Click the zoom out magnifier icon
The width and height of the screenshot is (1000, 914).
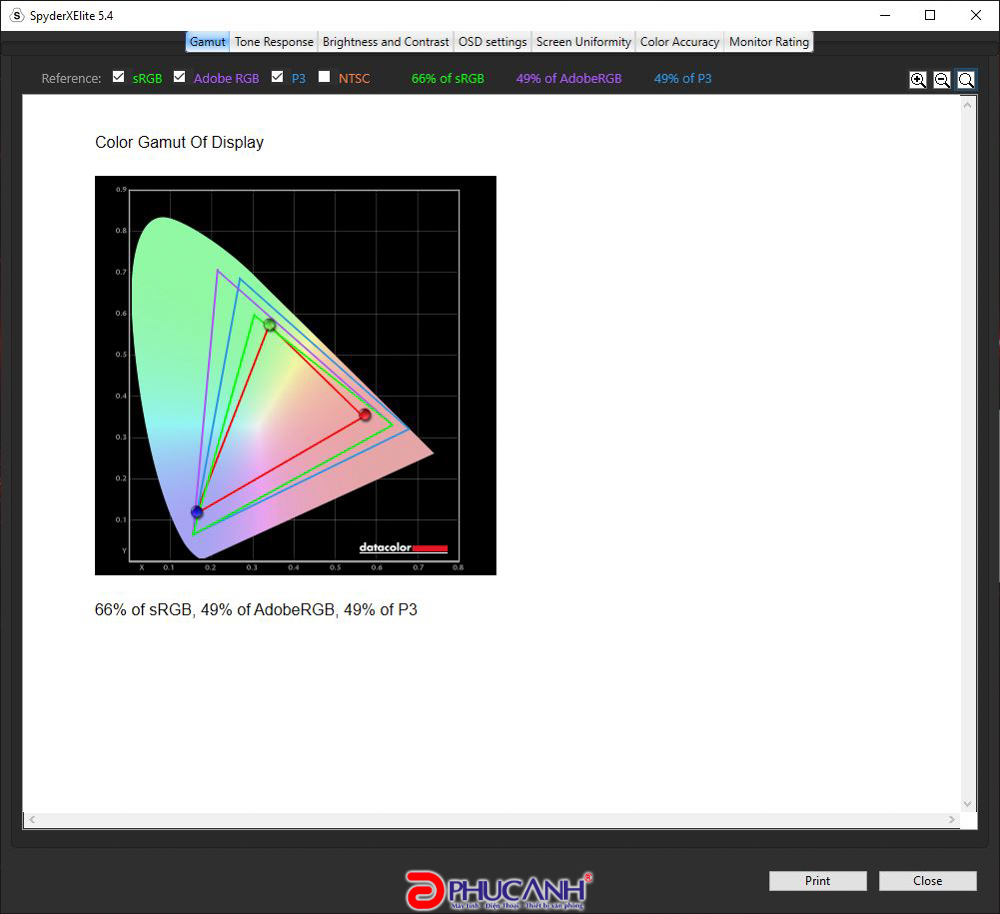(942, 80)
